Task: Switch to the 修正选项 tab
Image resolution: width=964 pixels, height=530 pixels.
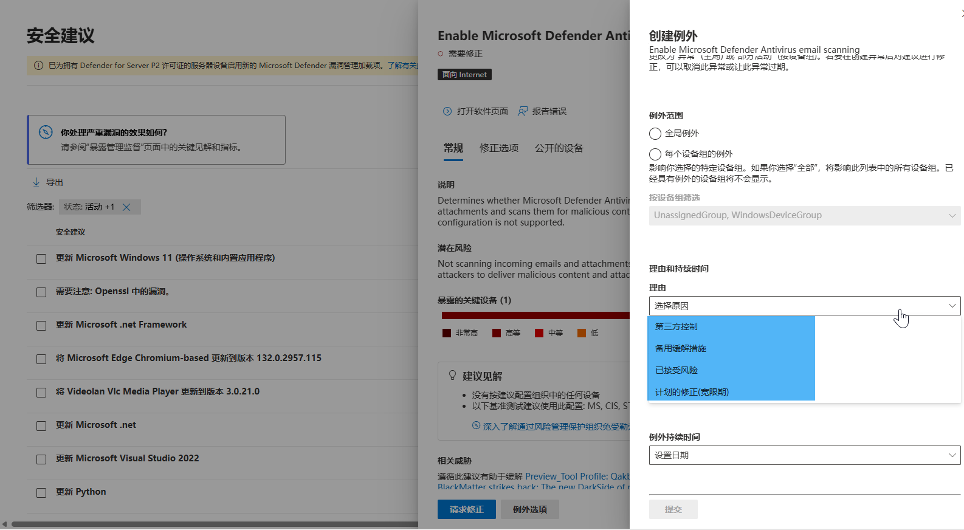Action: [499, 148]
